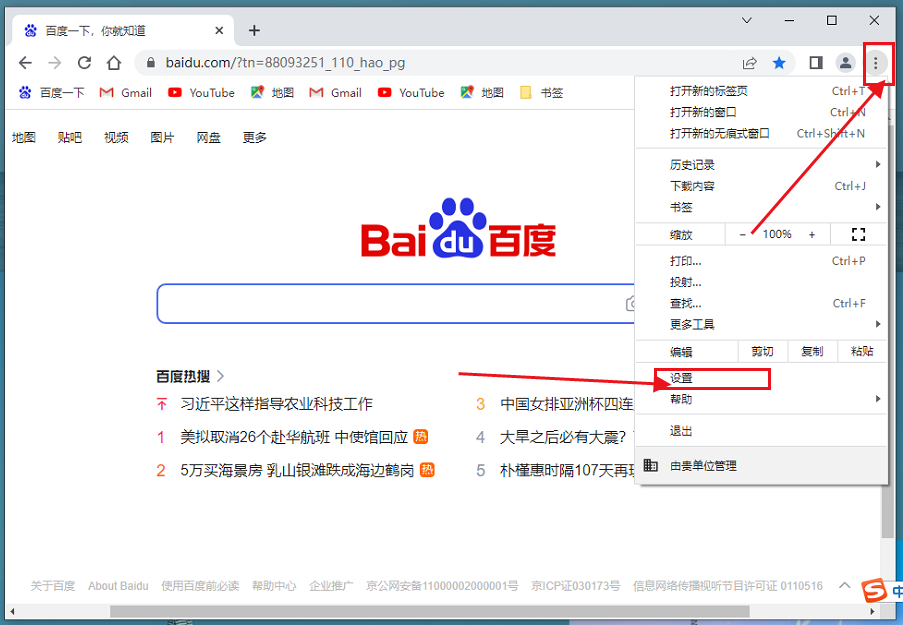
Task: Decrease zoom with minus button
Action: 742,234
